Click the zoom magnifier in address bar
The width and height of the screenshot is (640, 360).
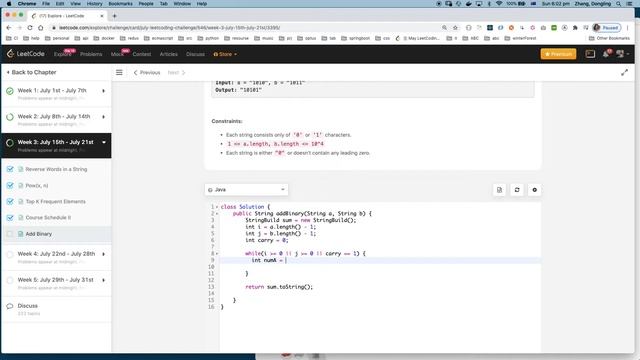coord(444,28)
